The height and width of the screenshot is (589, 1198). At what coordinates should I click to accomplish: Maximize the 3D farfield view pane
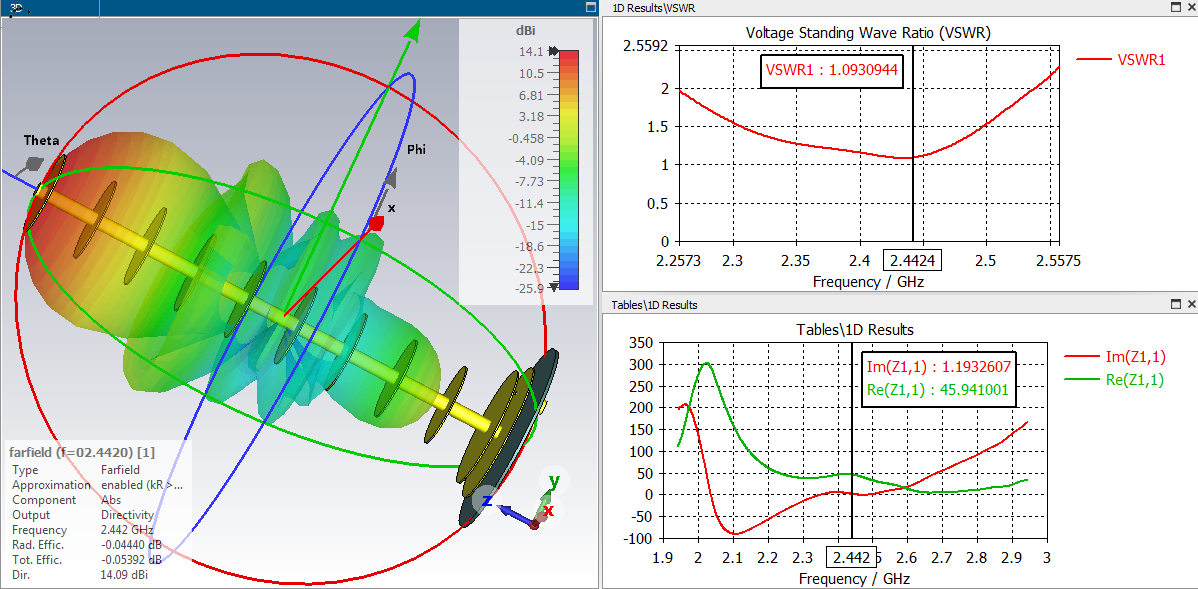point(590,7)
